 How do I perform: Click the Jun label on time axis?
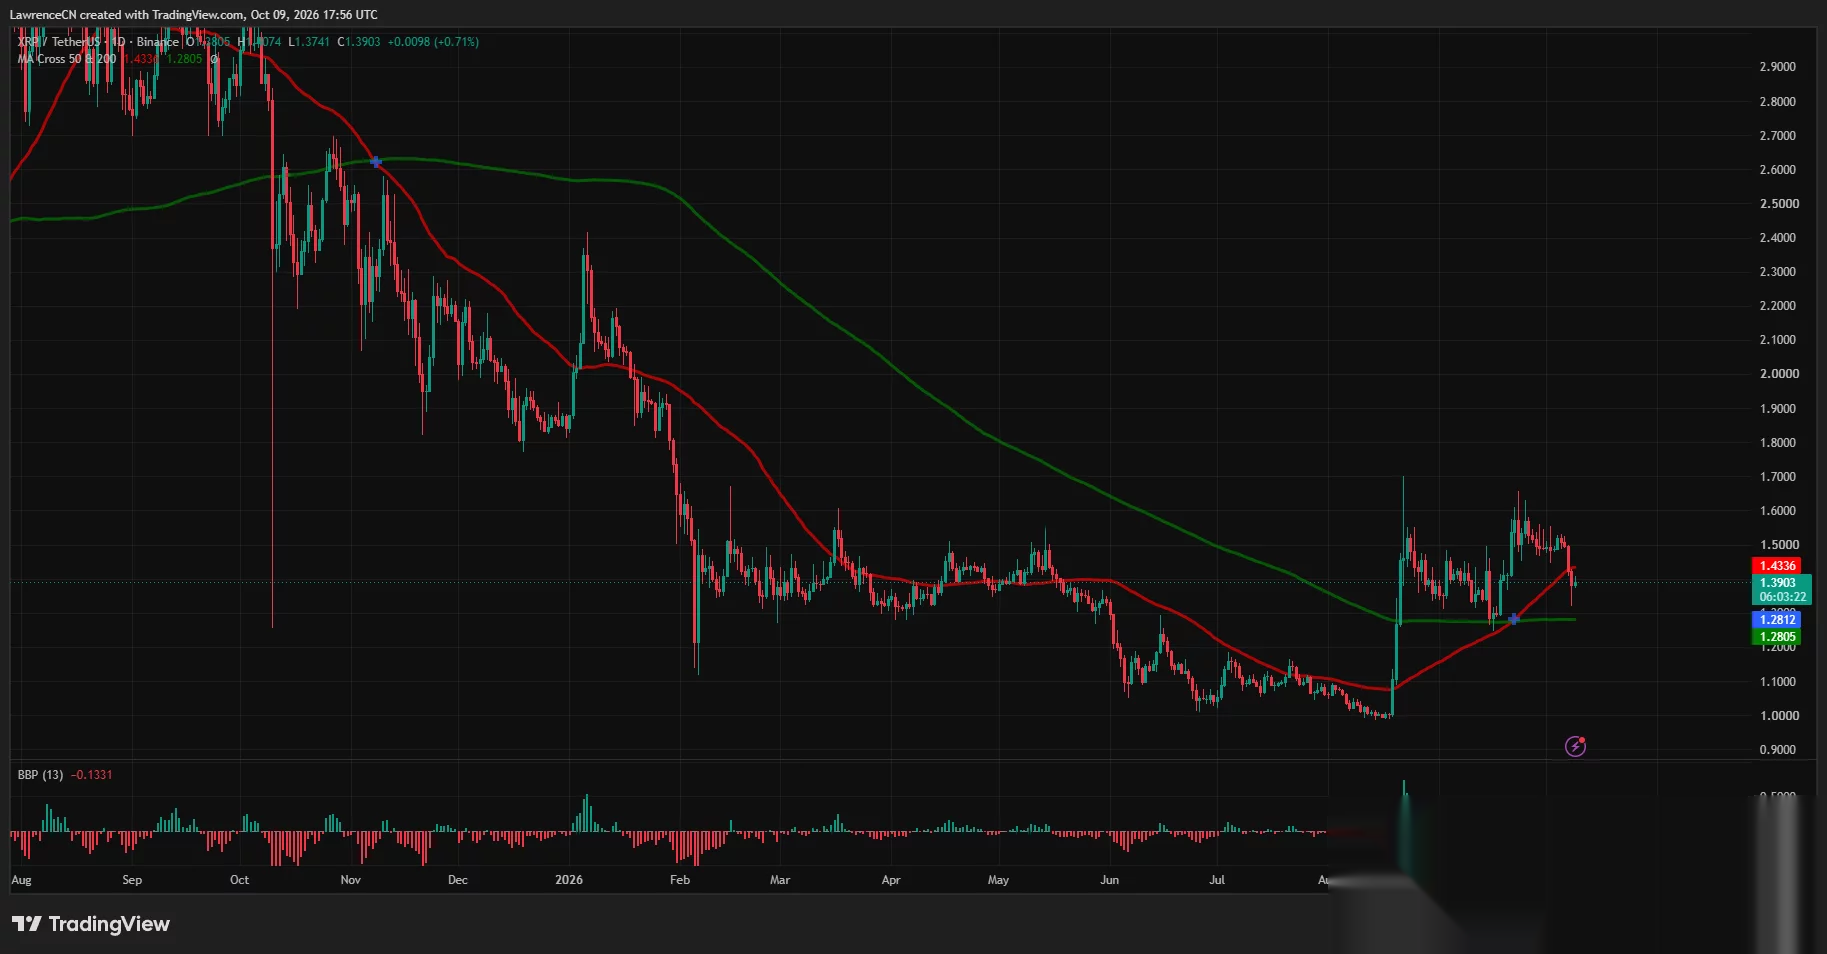(x=1109, y=880)
